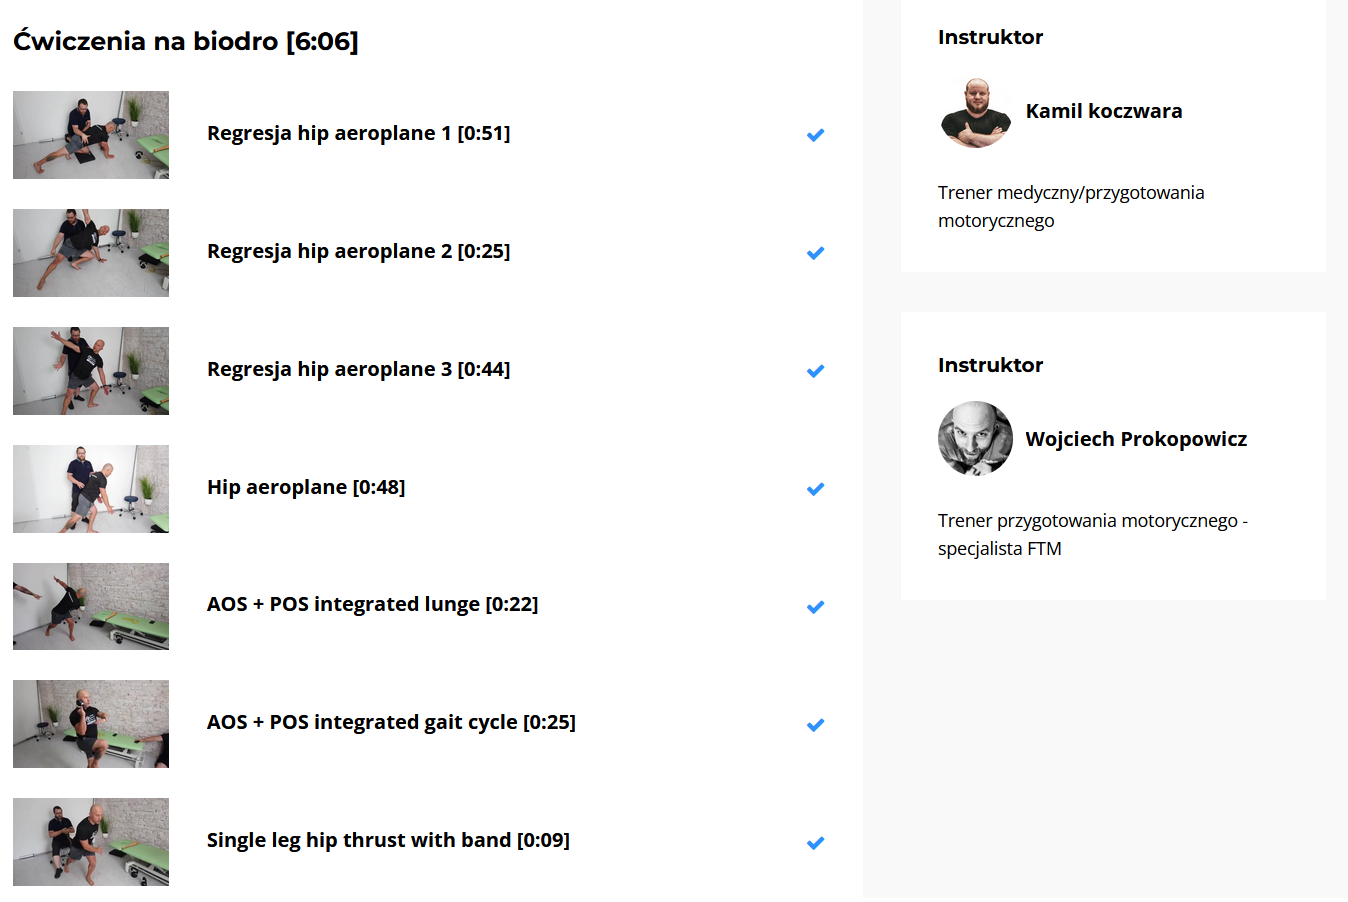The height and width of the screenshot is (902, 1348).
Task: Click checkmark for Regresja hip aeroplane 3
Action: pyautogui.click(x=815, y=371)
